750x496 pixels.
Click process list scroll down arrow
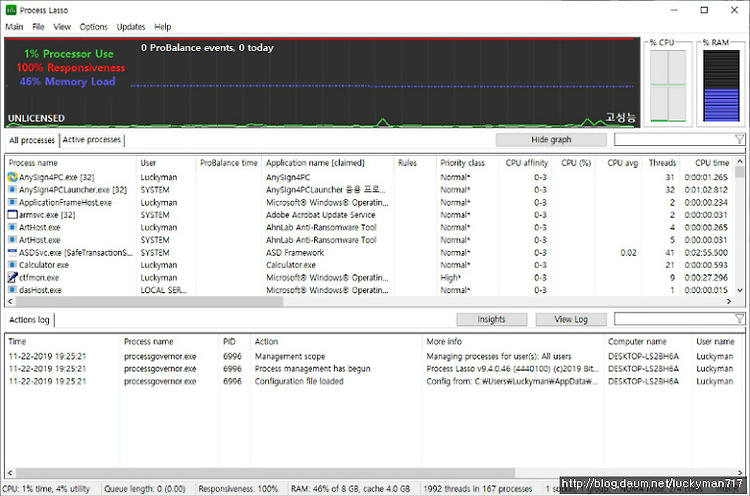740,290
